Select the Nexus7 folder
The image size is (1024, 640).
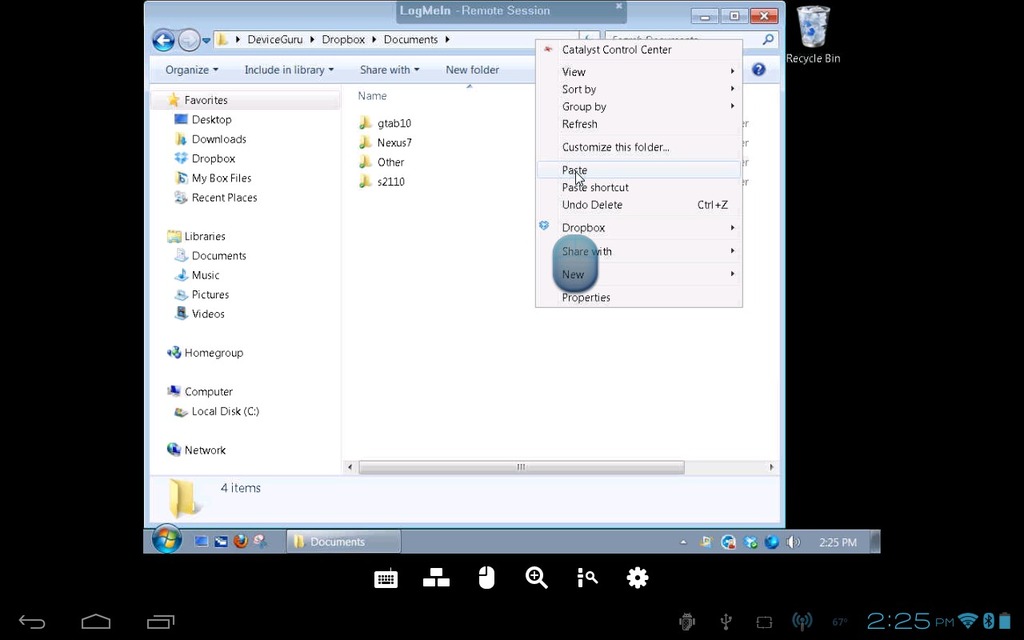[x=386, y=142]
